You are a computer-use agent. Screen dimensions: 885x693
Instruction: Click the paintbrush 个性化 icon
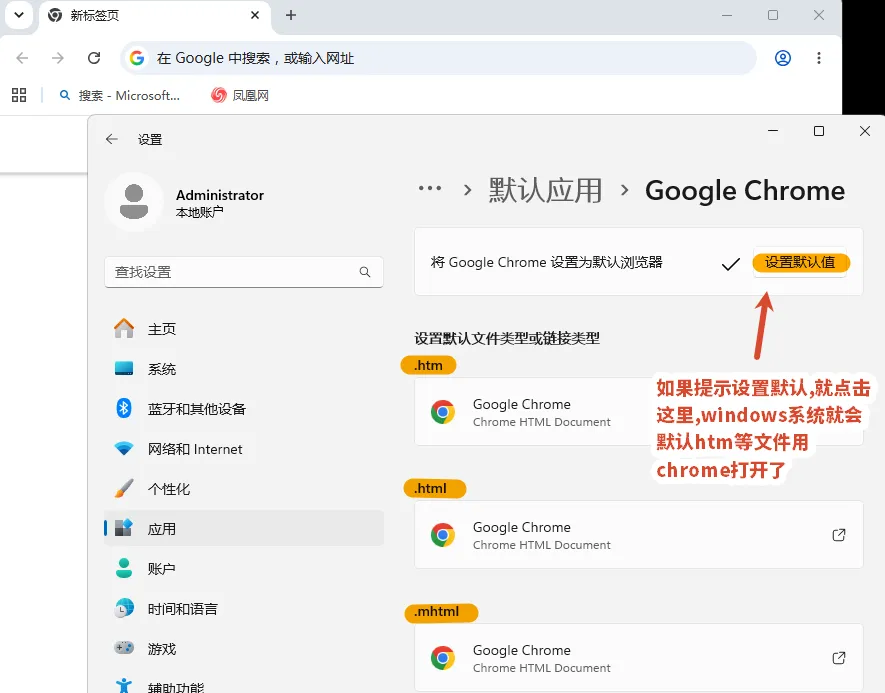pyautogui.click(x=124, y=488)
